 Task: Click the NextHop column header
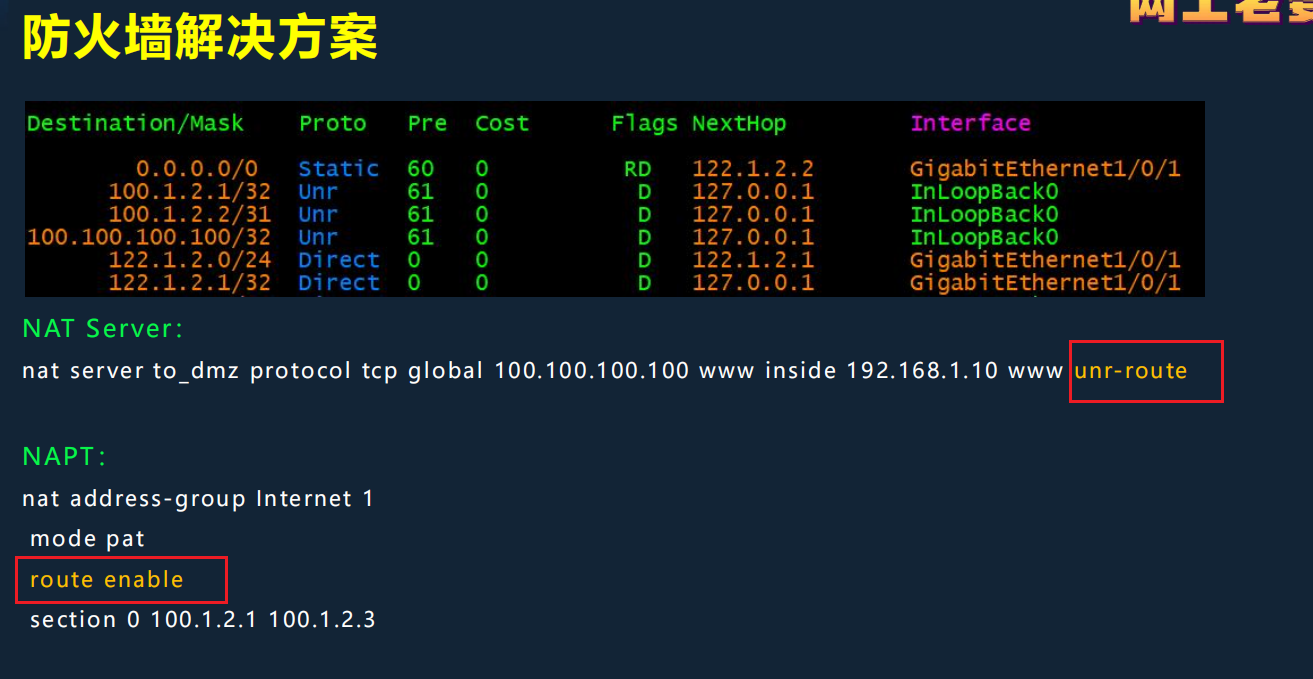point(739,122)
